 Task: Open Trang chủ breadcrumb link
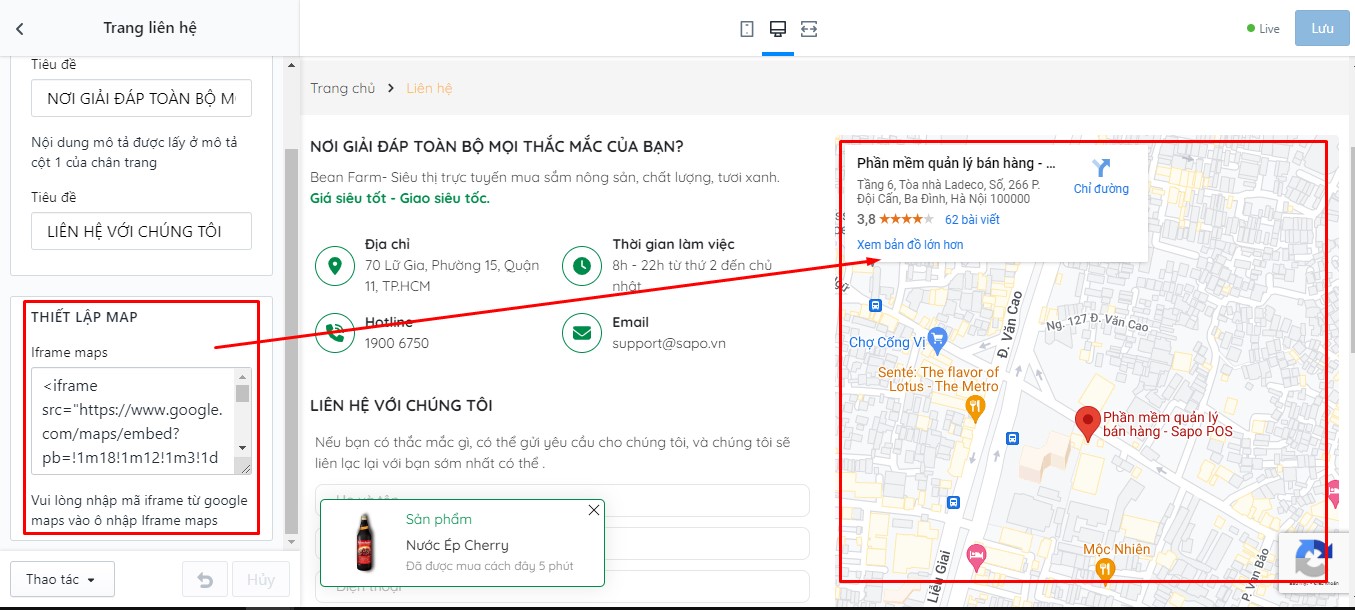pos(343,88)
